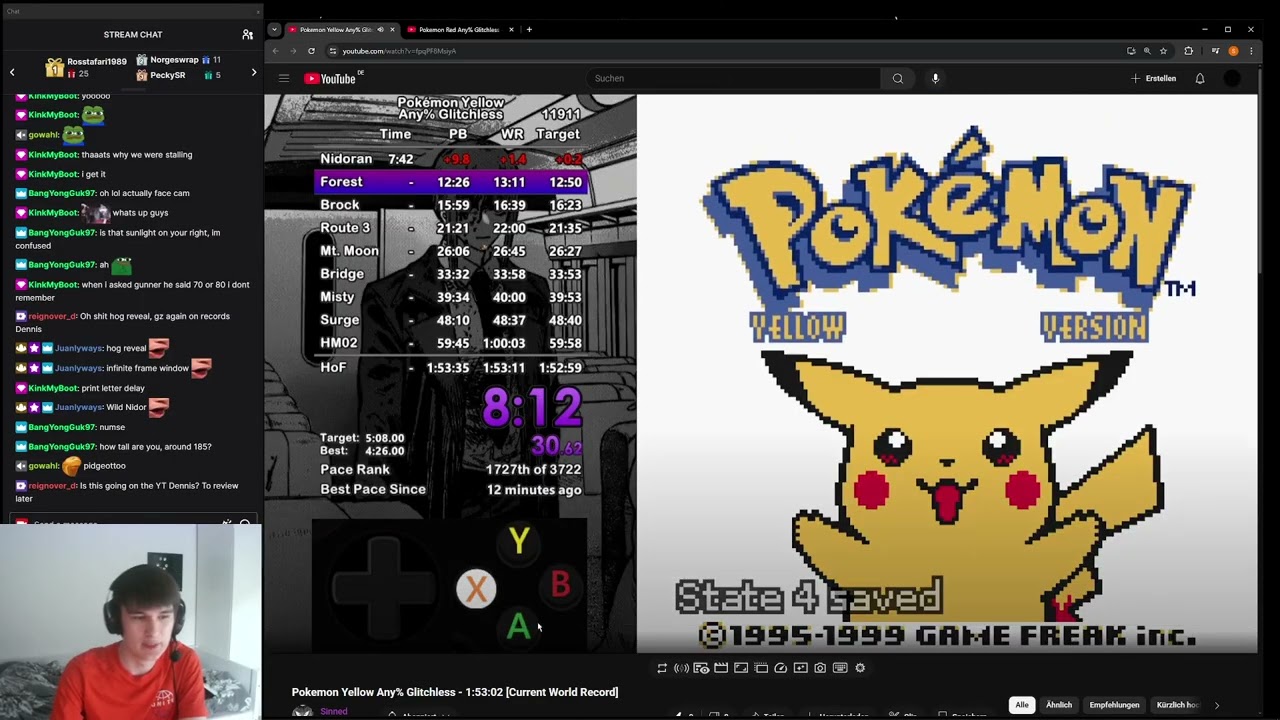
Task: Take a screenshot with the camera icon
Action: (820, 668)
